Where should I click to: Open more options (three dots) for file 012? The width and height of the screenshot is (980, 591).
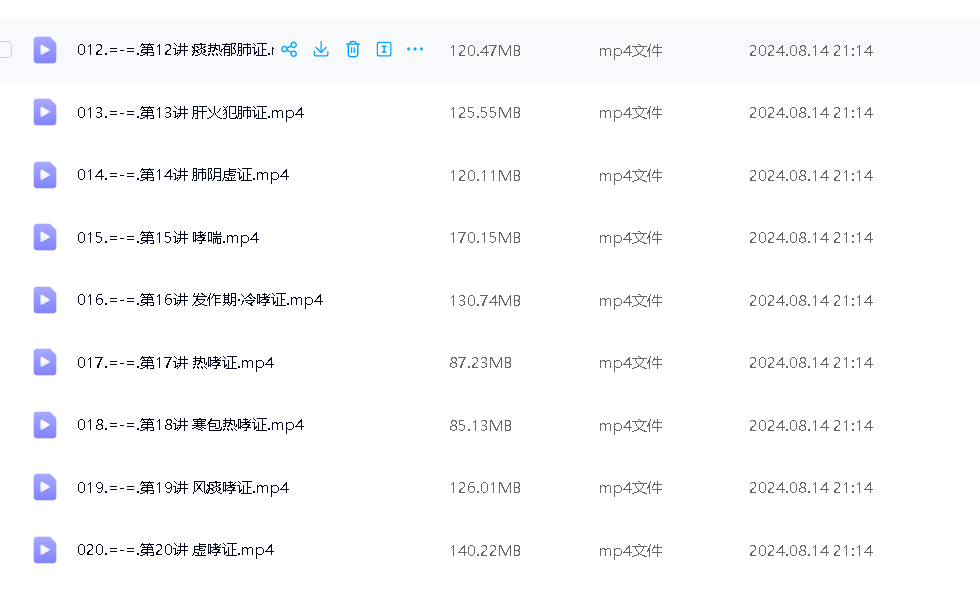416,49
